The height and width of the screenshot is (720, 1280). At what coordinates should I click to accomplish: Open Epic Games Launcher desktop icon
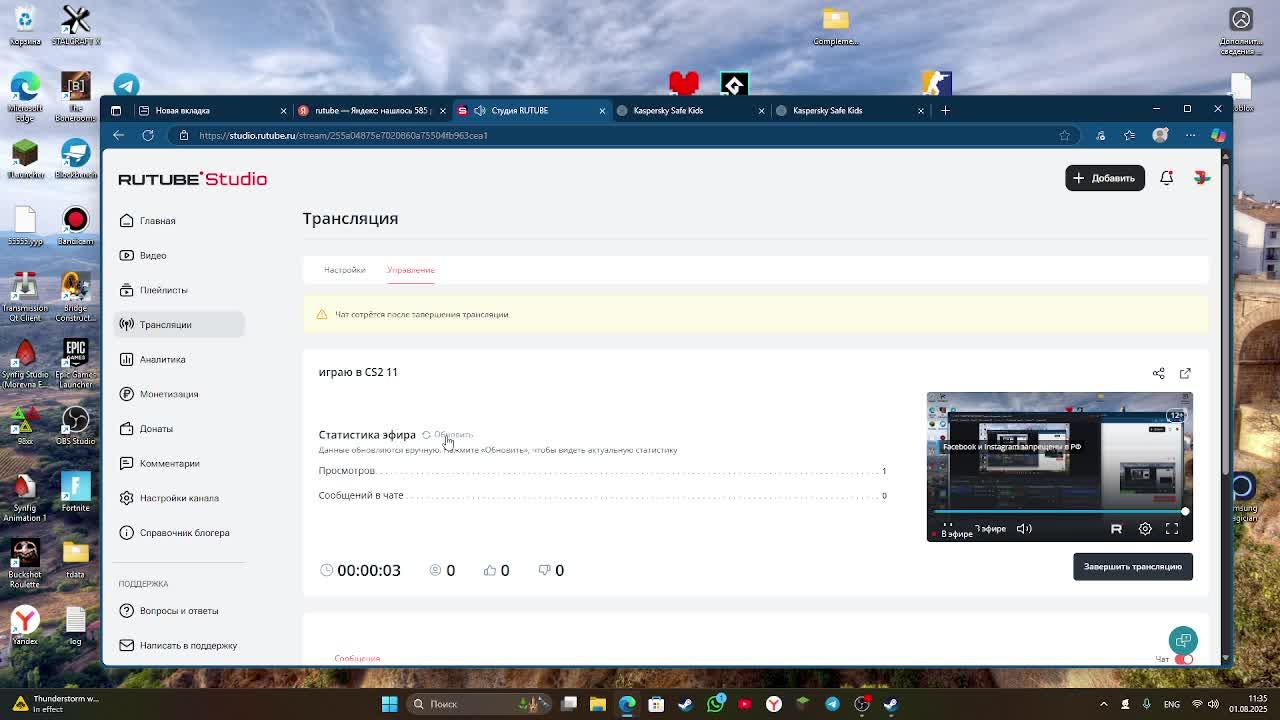click(75, 364)
